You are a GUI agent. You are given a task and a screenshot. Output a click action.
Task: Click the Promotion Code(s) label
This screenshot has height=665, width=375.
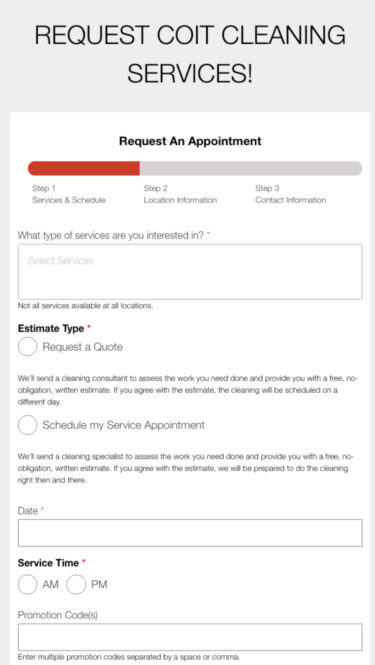click(x=58, y=615)
